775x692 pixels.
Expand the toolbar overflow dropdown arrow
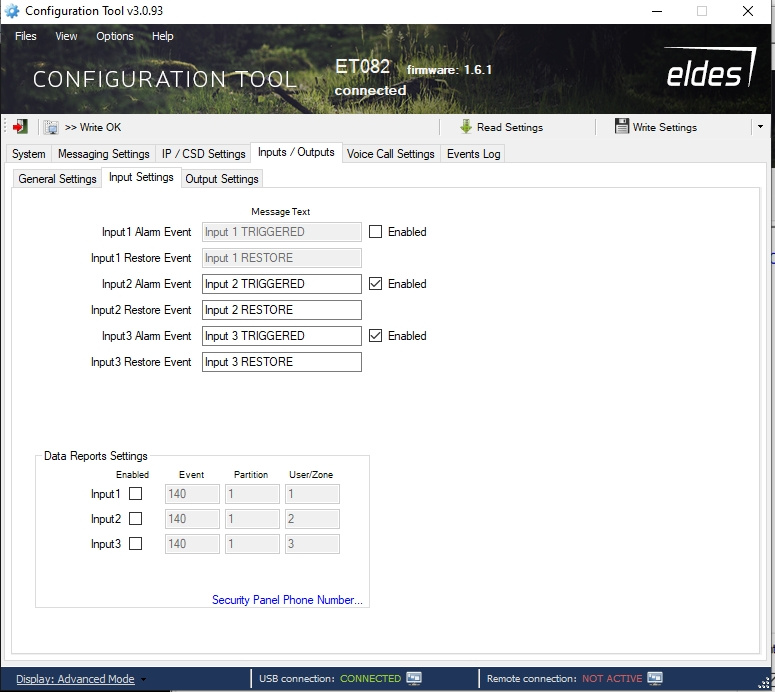tap(760, 127)
